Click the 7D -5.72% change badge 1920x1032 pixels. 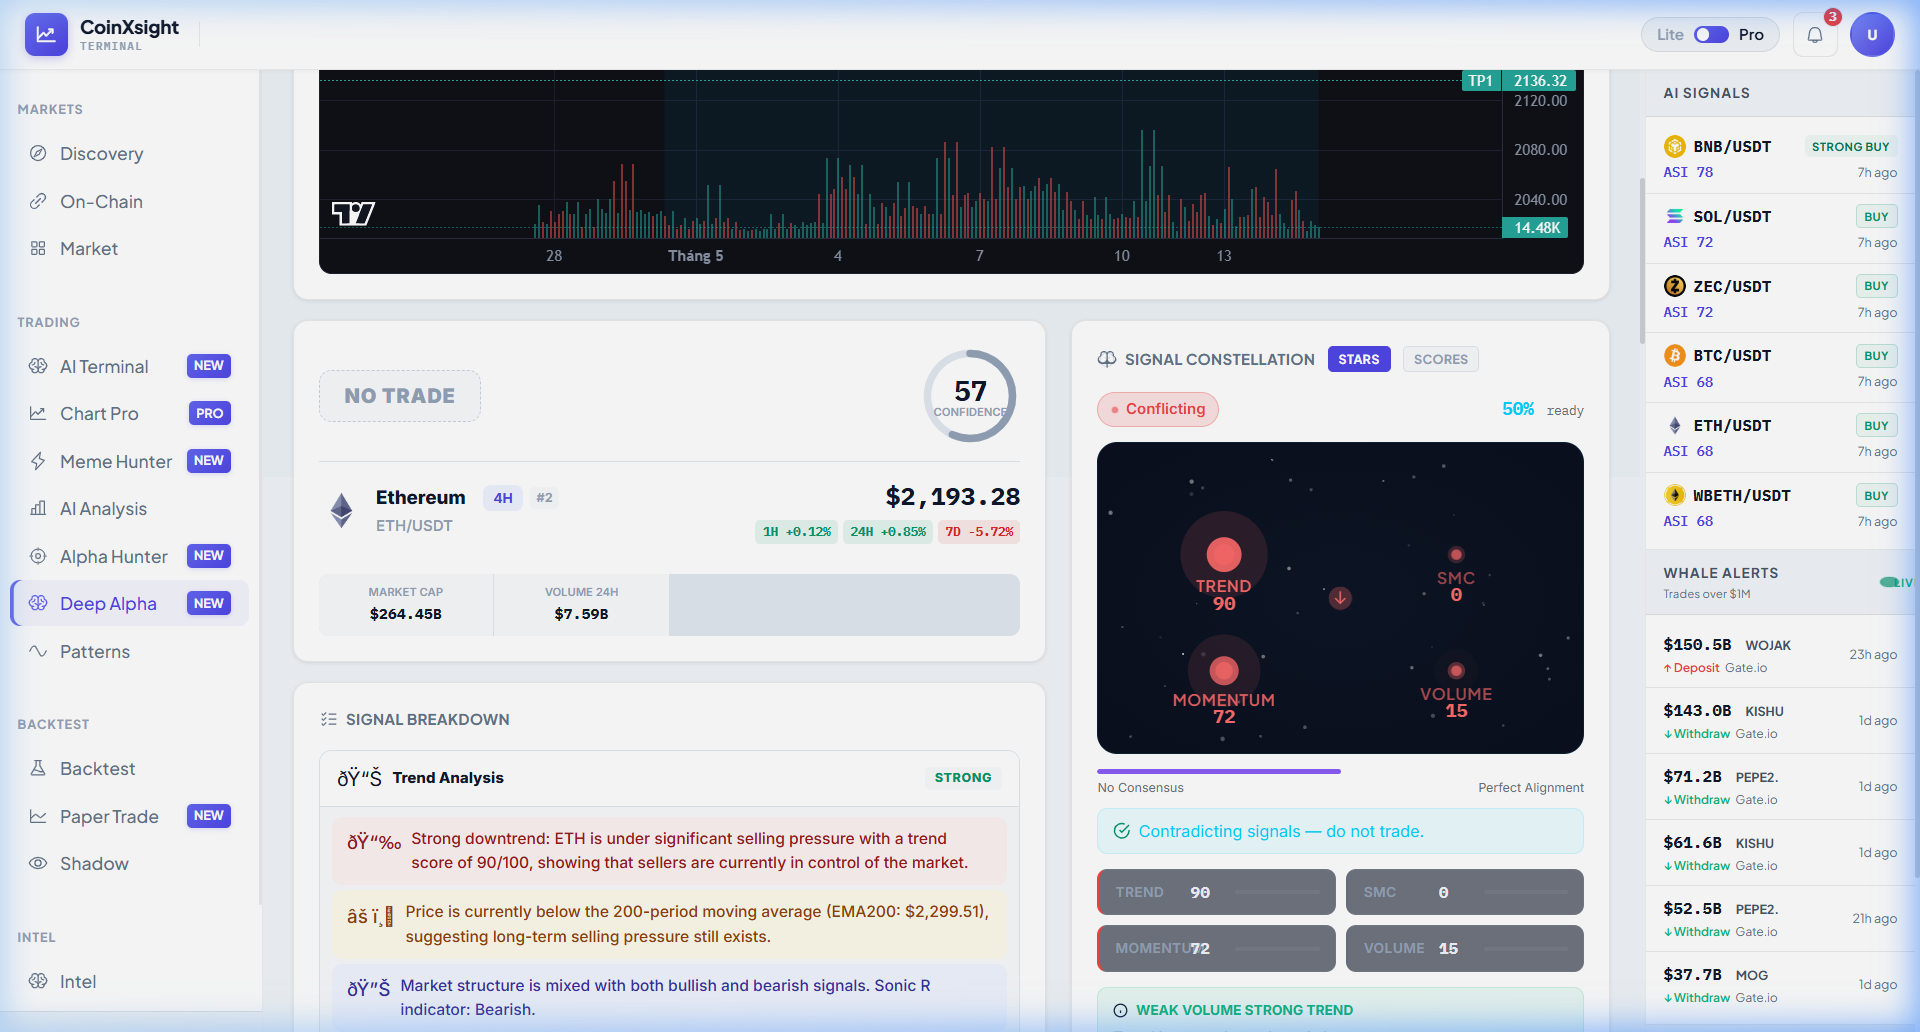979,532
